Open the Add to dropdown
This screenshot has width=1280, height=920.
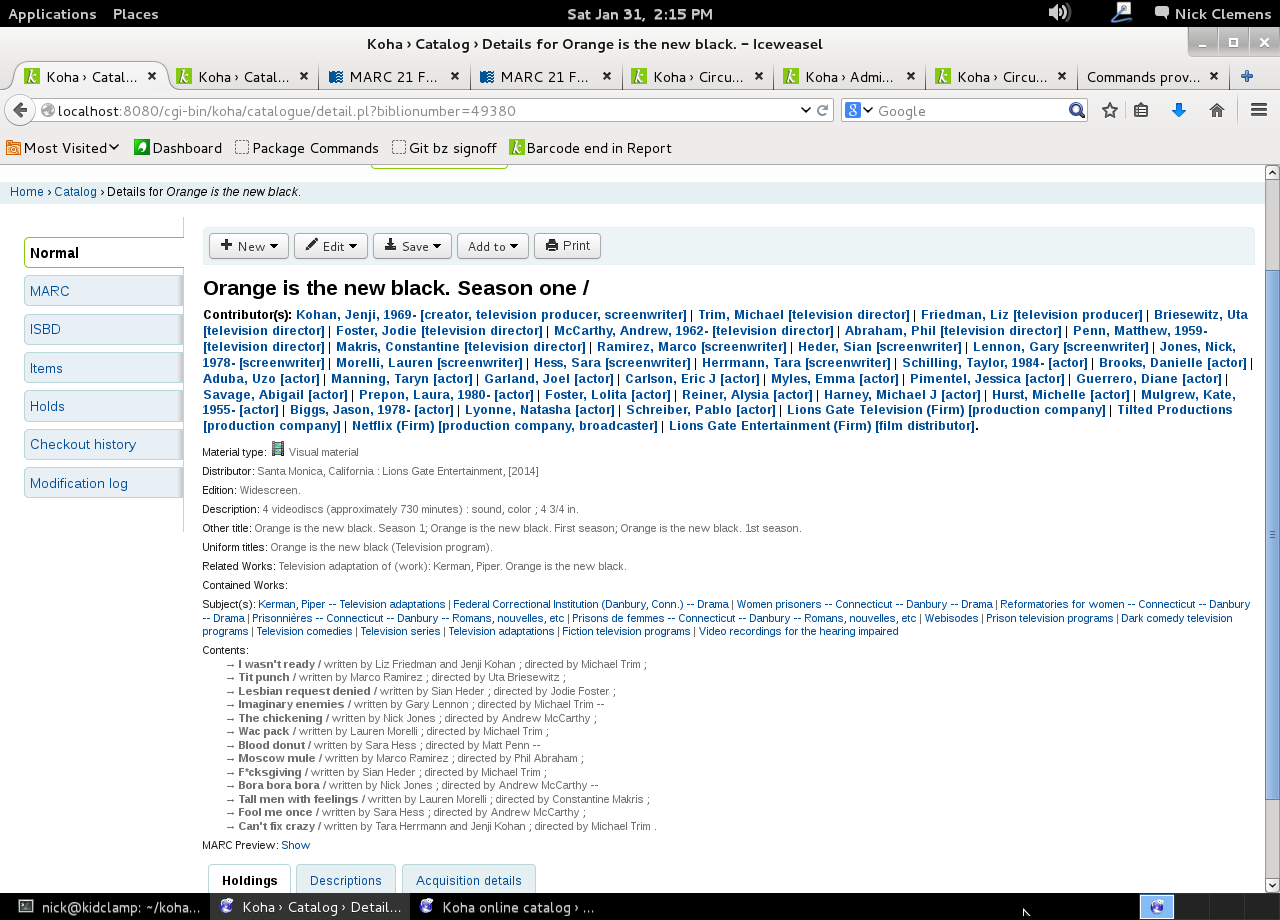click(492, 246)
